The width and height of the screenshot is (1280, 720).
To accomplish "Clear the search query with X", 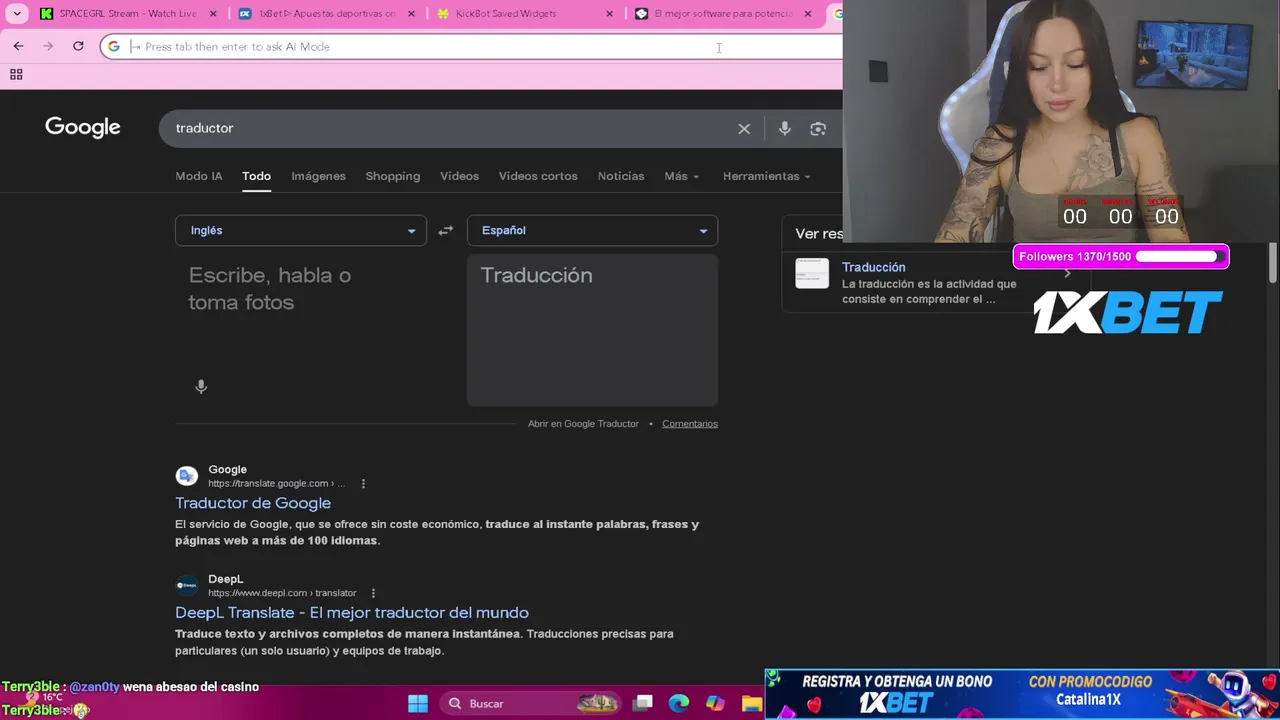I will point(744,128).
